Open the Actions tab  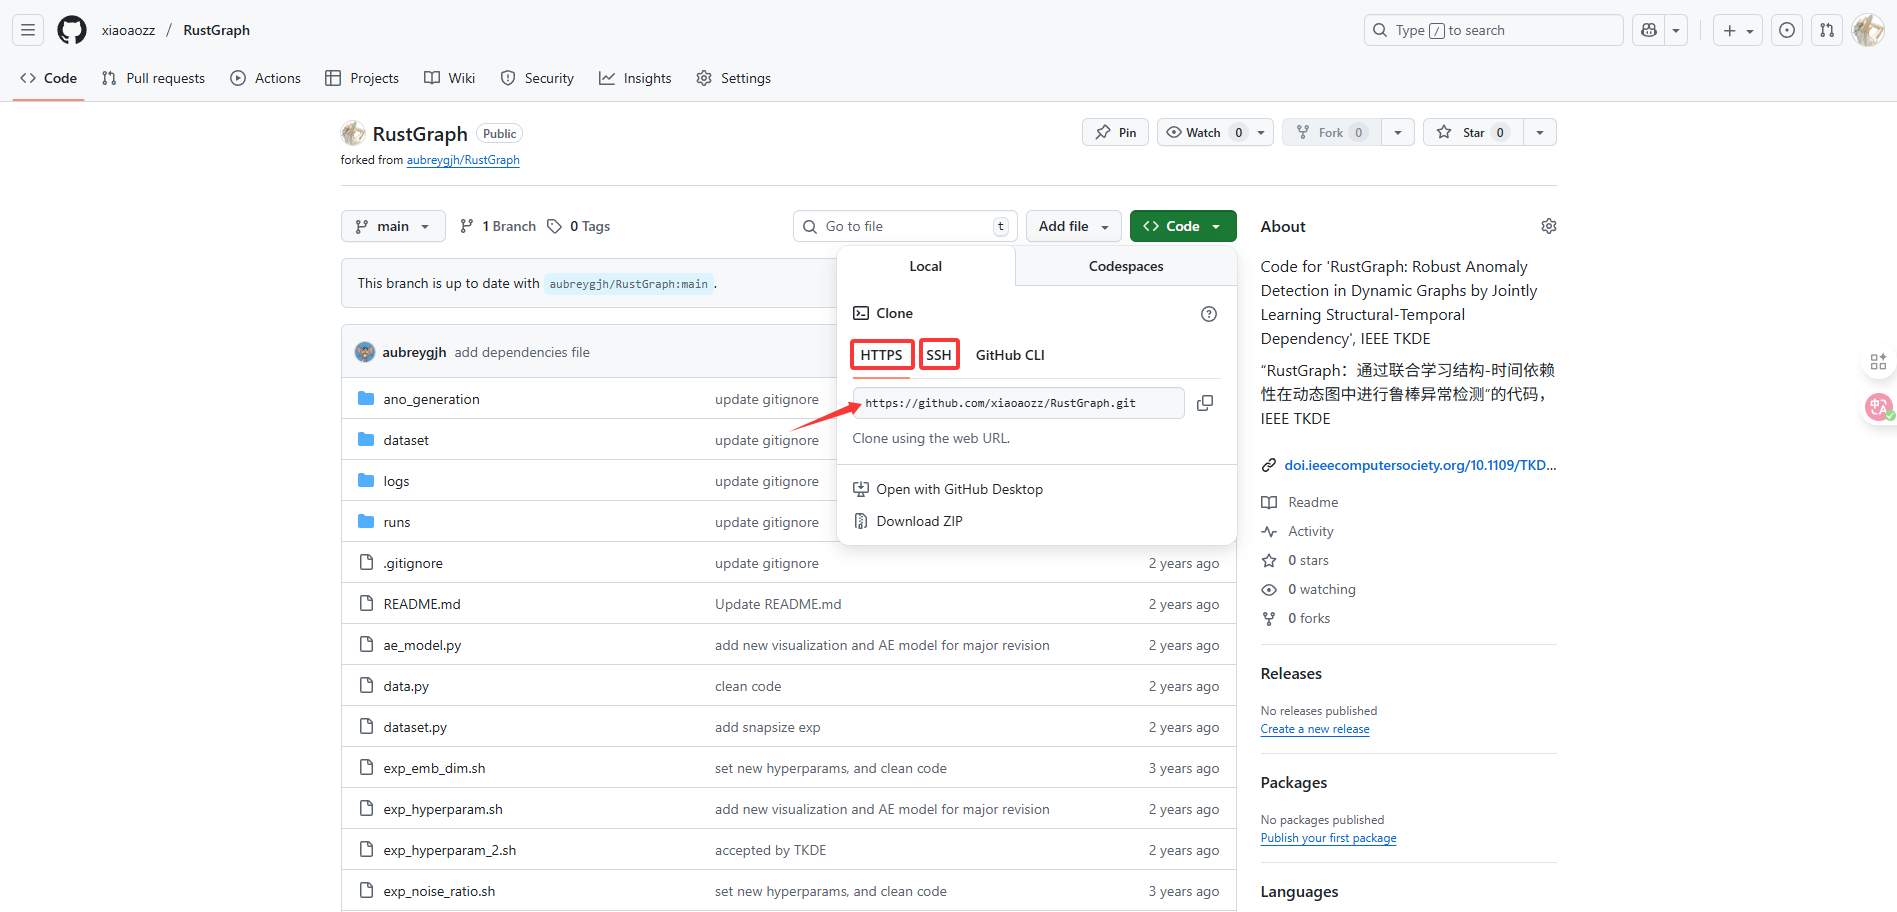pos(265,78)
